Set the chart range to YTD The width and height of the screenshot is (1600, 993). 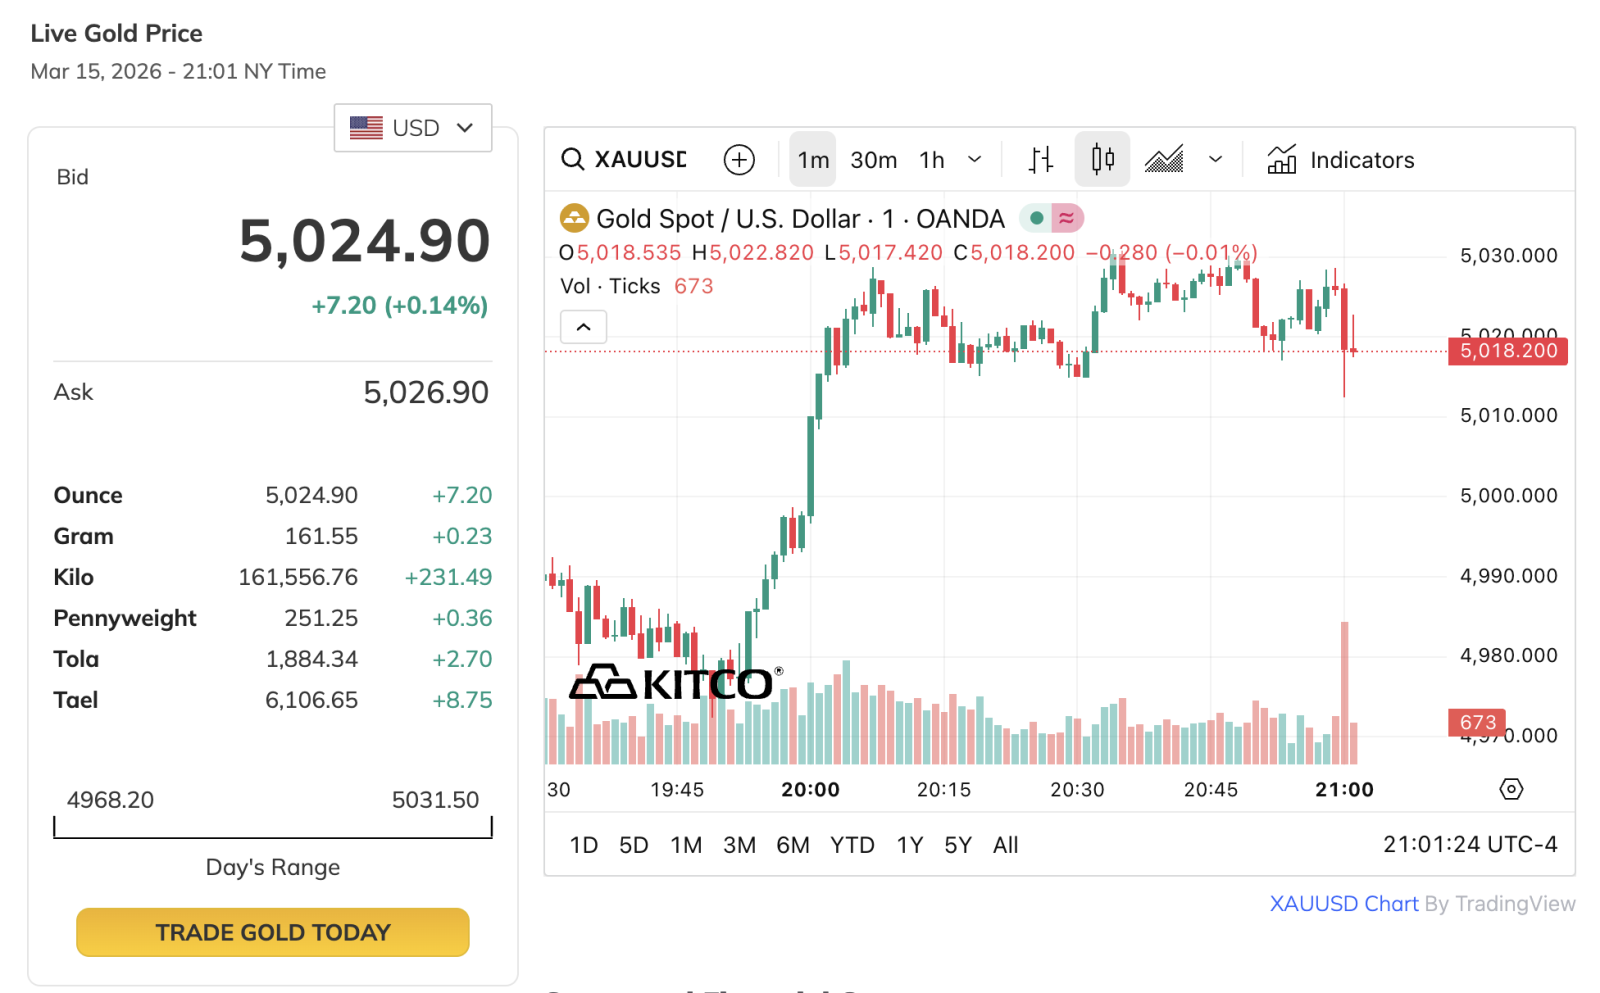coord(852,845)
